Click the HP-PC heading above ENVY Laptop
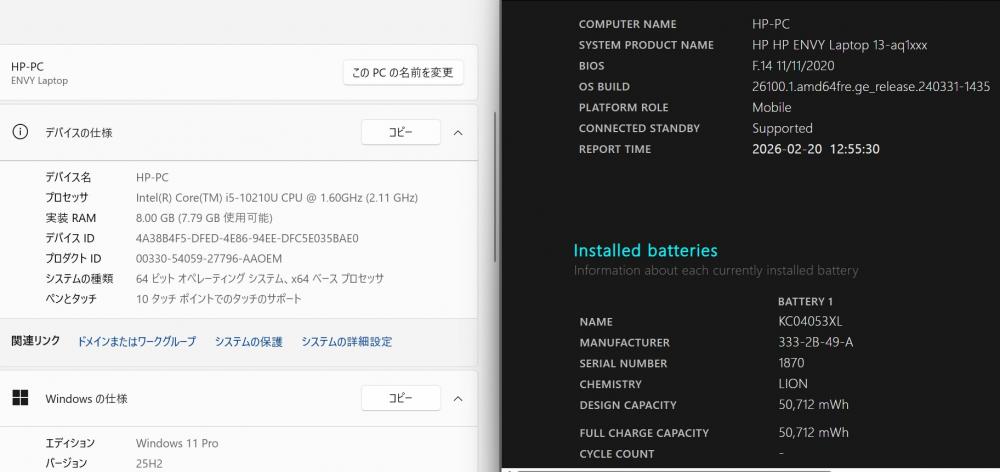This screenshot has height=472, width=1000. (x=27, y=66)
